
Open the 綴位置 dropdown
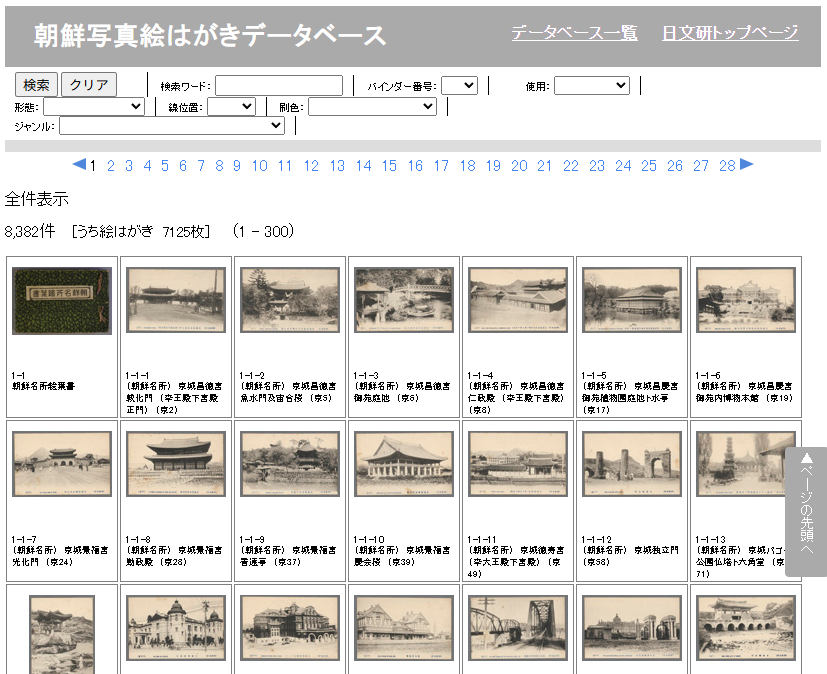point(230,106)
